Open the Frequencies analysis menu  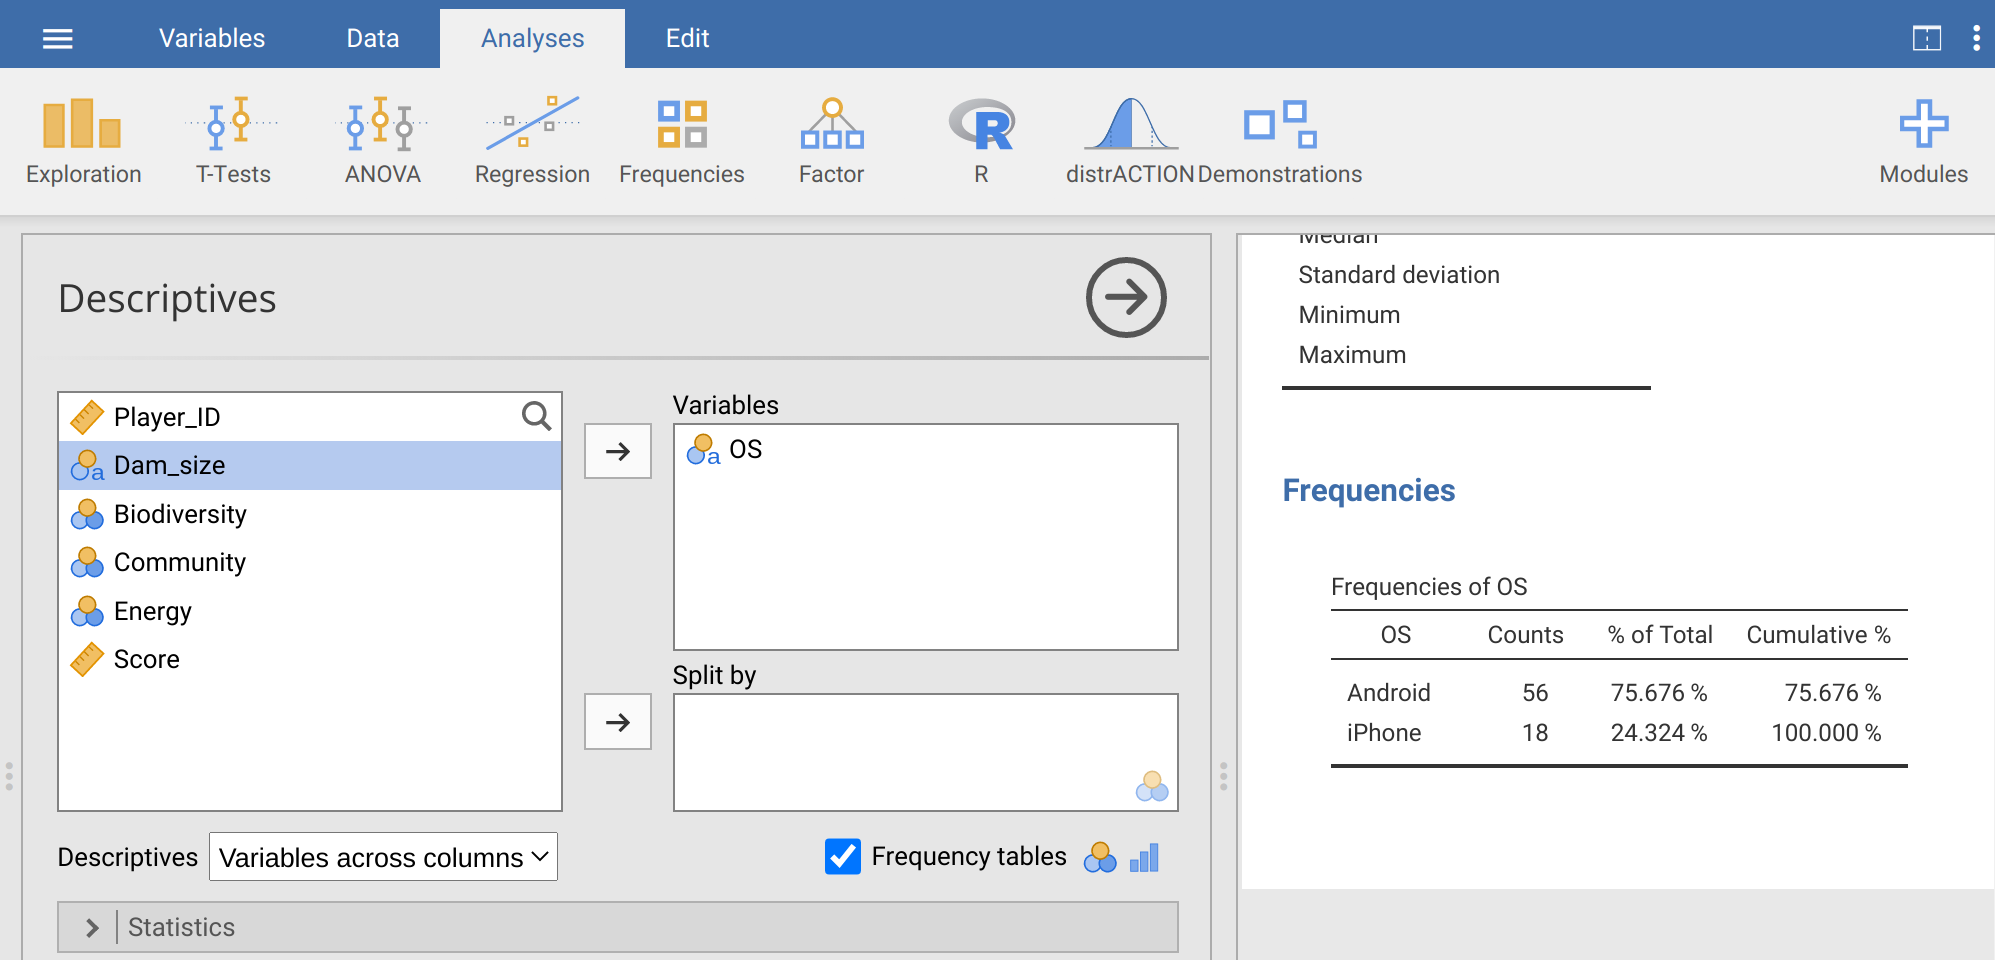pyautogui.click(x=681, y=142)
